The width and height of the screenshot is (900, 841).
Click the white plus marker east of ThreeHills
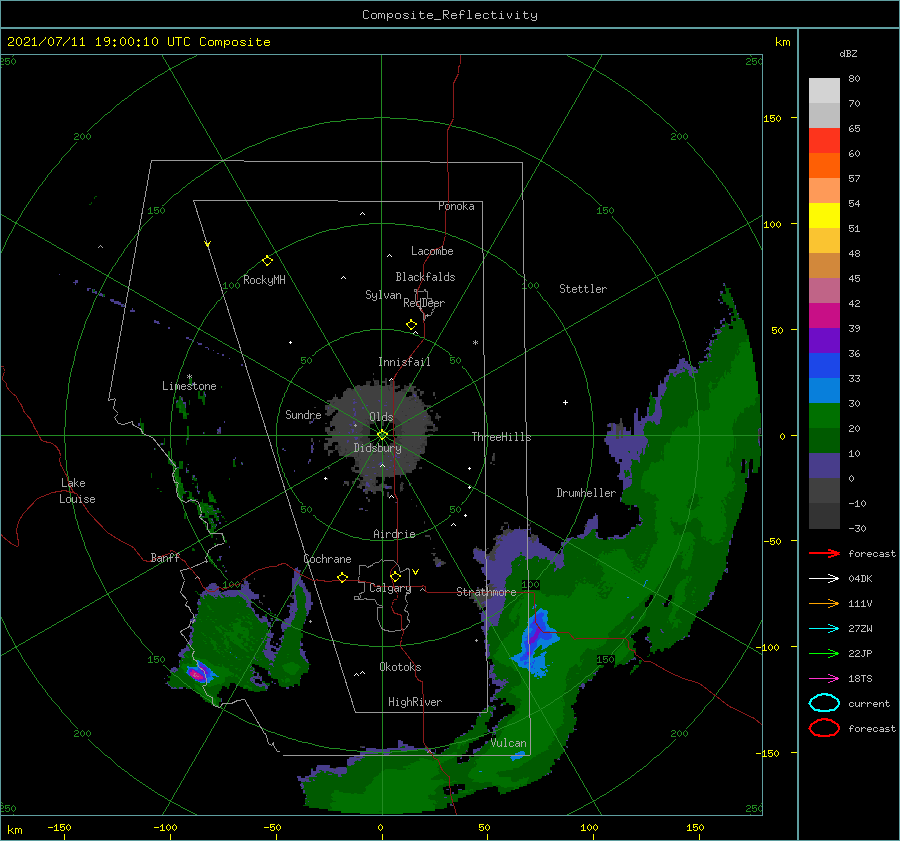coord(565,402)
